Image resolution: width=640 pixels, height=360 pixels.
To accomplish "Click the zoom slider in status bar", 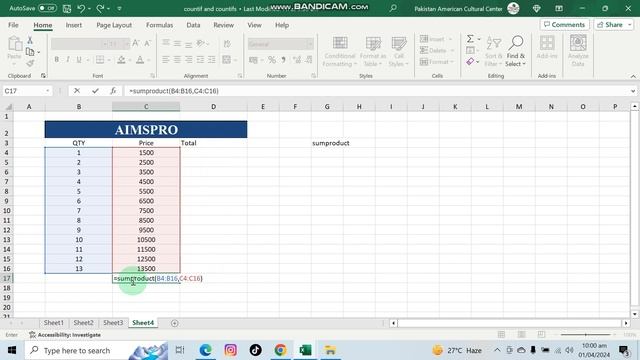I will coord(586,335).
